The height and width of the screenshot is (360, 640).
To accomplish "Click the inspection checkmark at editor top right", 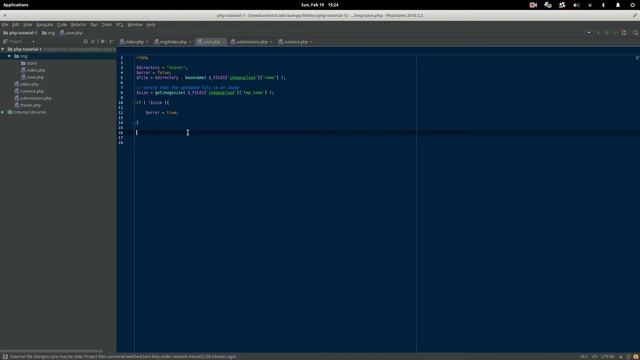I will pyautogui.click(x=637, y=58).
